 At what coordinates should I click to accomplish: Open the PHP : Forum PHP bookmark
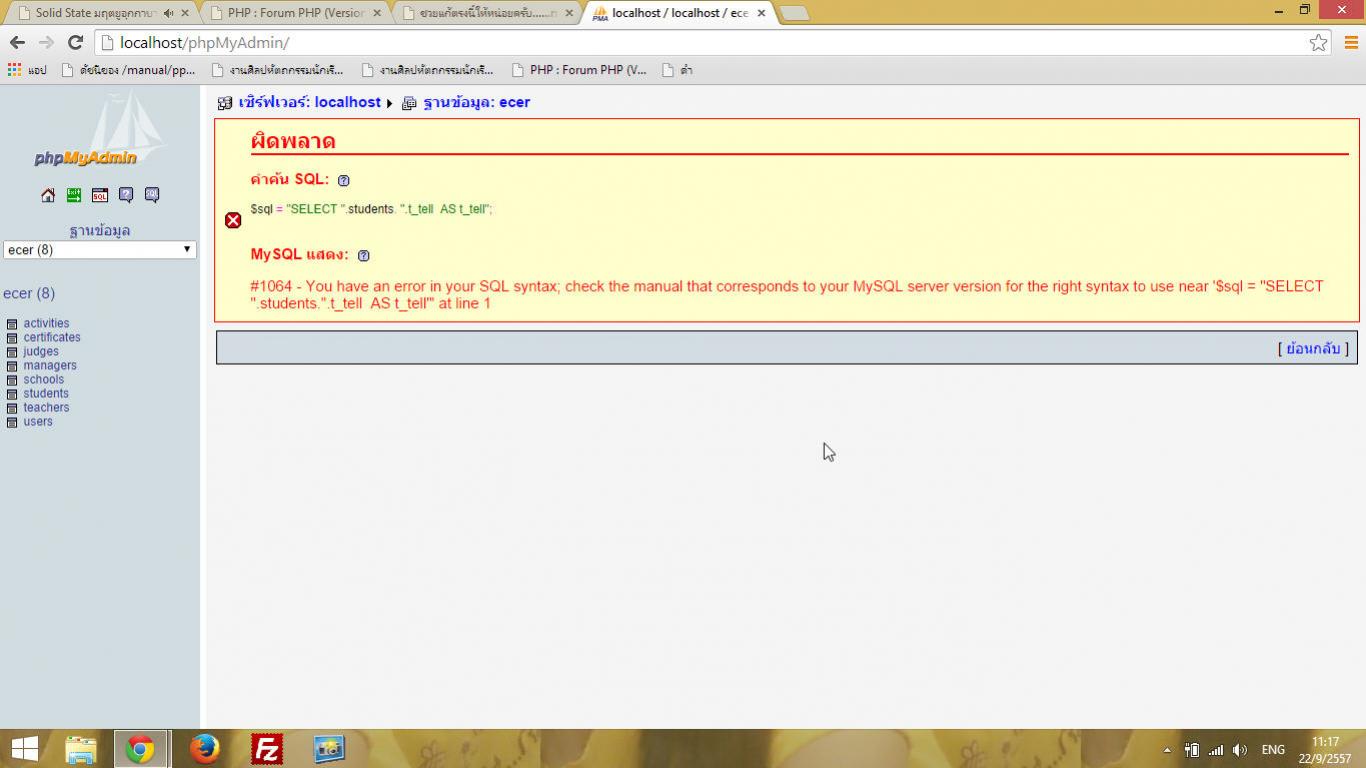click(x=579, y=70)
